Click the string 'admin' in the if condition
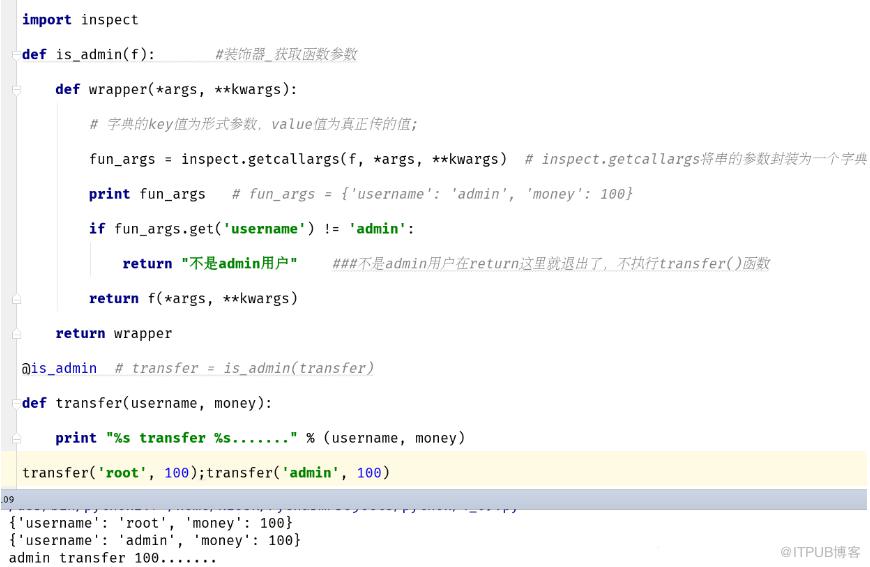Viewport: 870px width, 567px height. [x=377, y=229]
